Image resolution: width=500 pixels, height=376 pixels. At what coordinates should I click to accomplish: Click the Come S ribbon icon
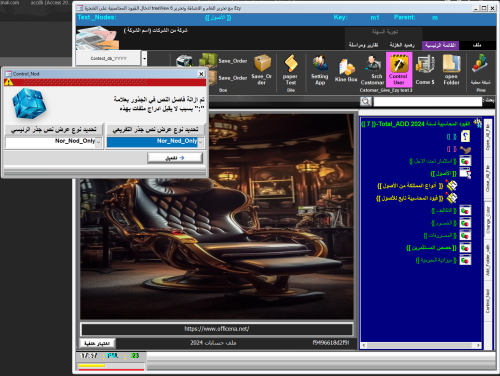(425, 70)
